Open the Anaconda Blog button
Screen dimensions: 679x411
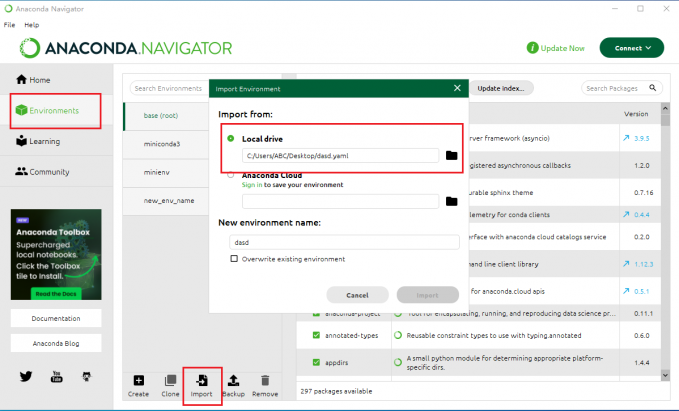[x=56, y=343]
